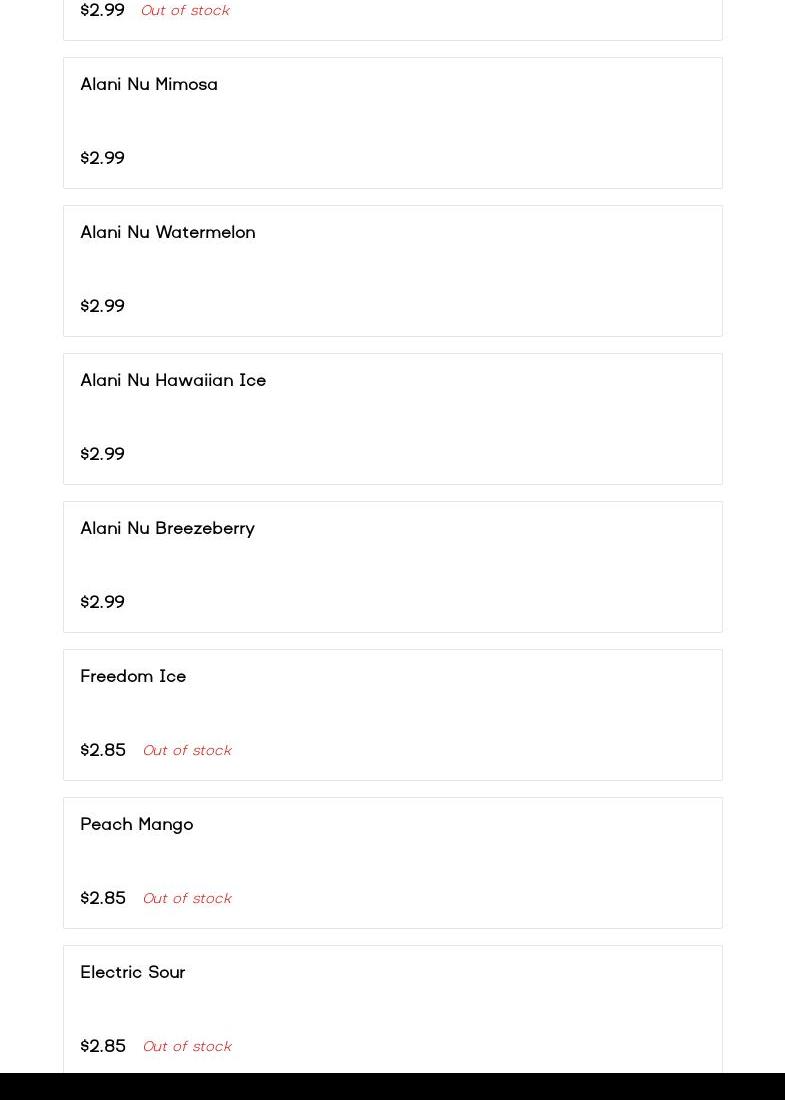Click the Freedom Ice $2.85 price
Screen dimensions: 785x1100
tap(103, 750)
